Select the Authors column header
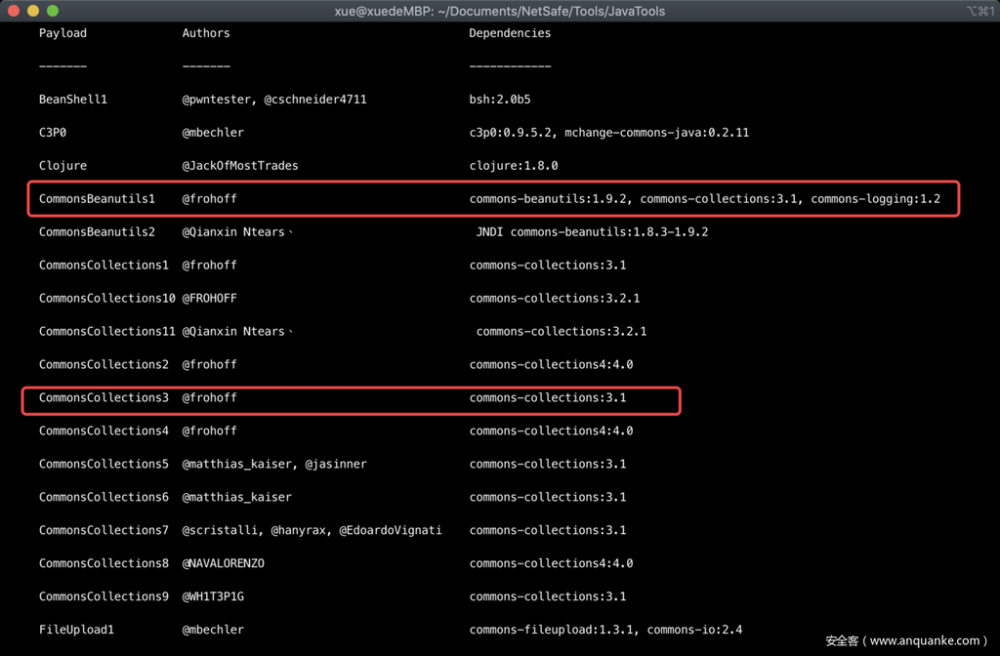The image size is (1000, 656). [205, 33]
